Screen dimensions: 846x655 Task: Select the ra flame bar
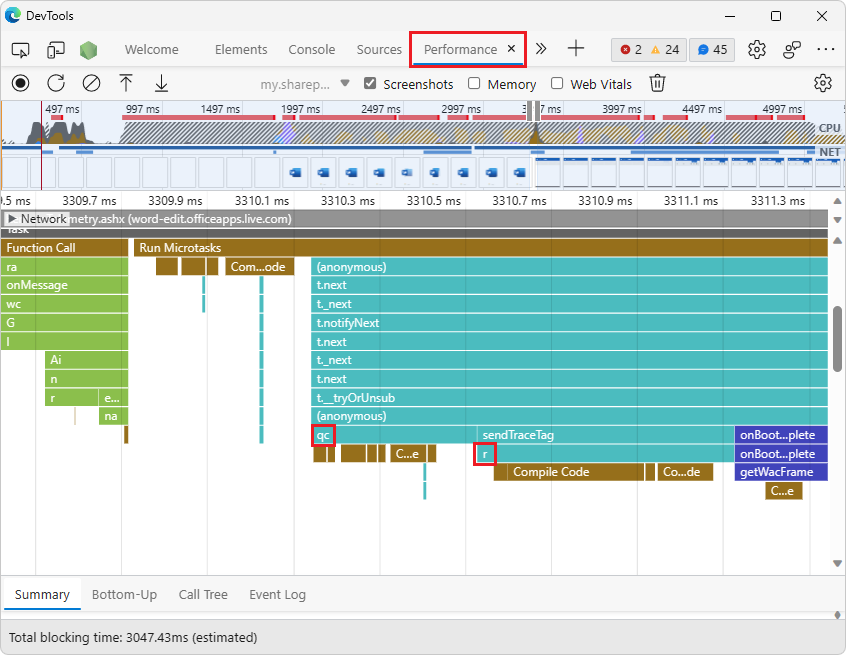(64, 267)
